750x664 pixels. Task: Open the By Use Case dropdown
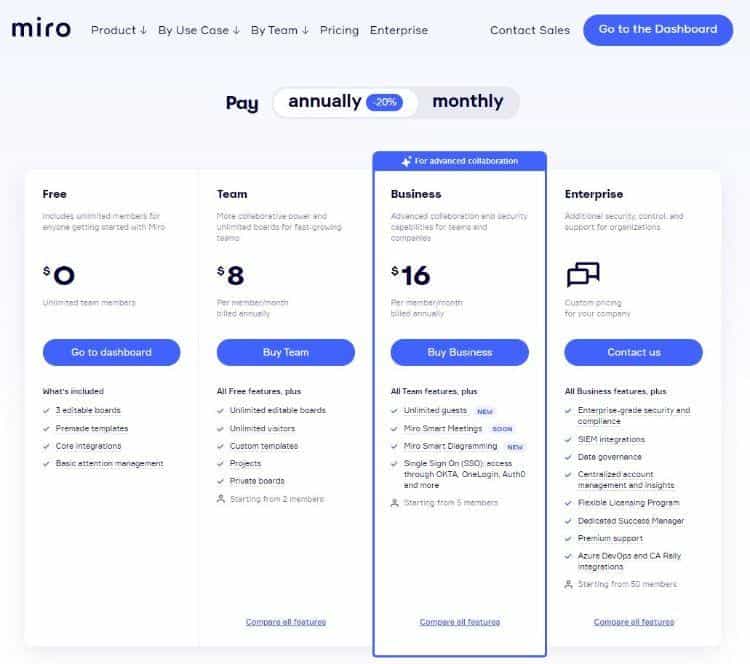tap(198, 30)
